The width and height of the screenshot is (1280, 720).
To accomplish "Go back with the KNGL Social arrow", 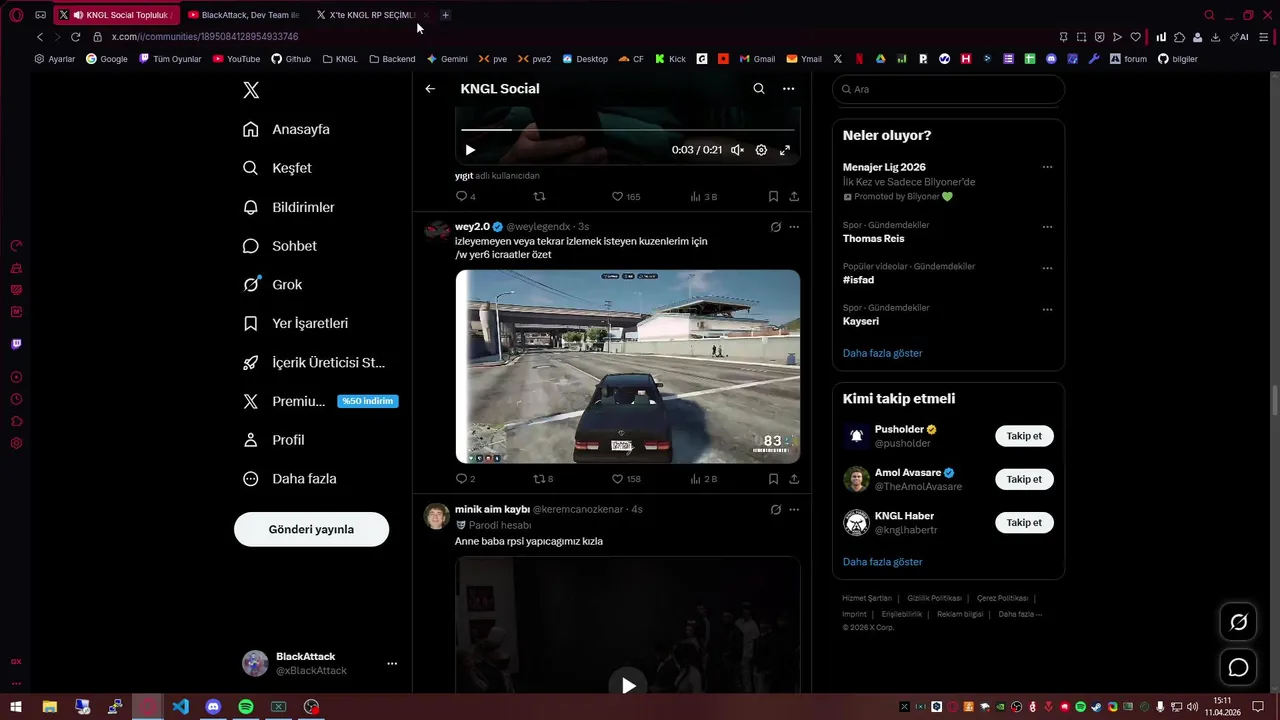I will click(x=430, y=89).
